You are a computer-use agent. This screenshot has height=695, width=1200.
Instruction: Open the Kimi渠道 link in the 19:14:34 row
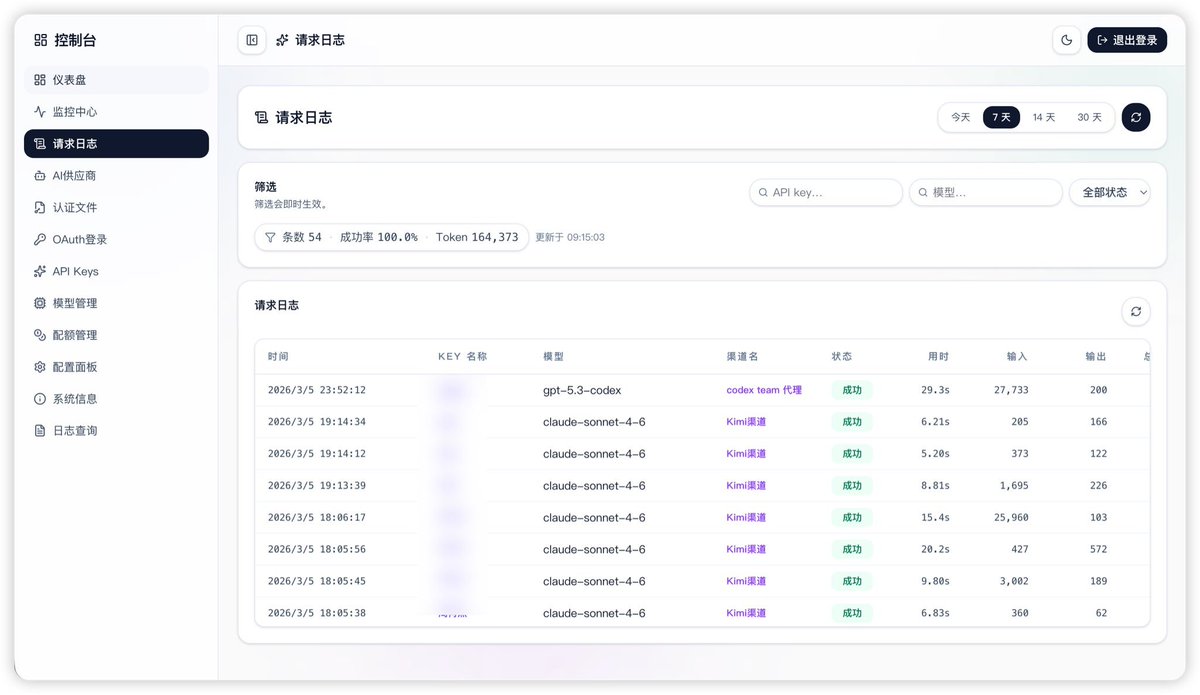[746, 422]
